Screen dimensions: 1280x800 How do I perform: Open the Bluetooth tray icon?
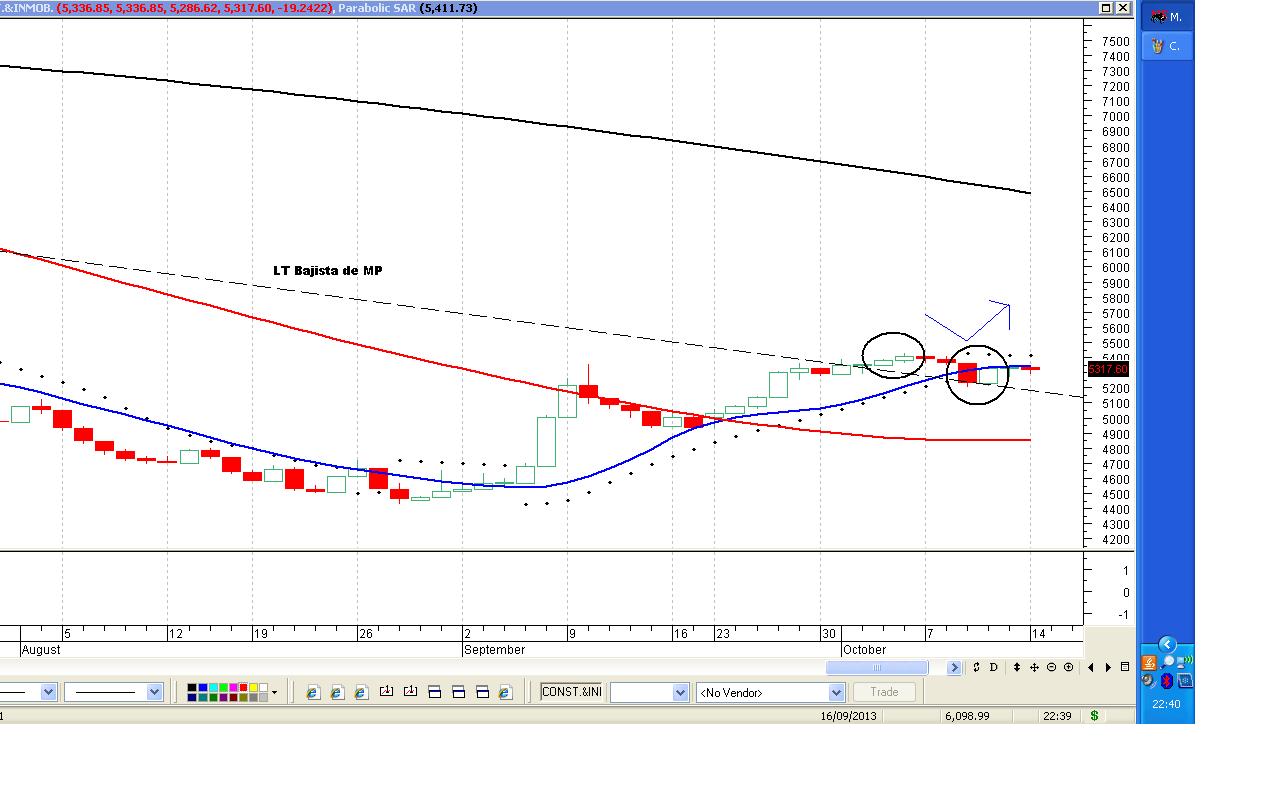(x=1168, y=681)
